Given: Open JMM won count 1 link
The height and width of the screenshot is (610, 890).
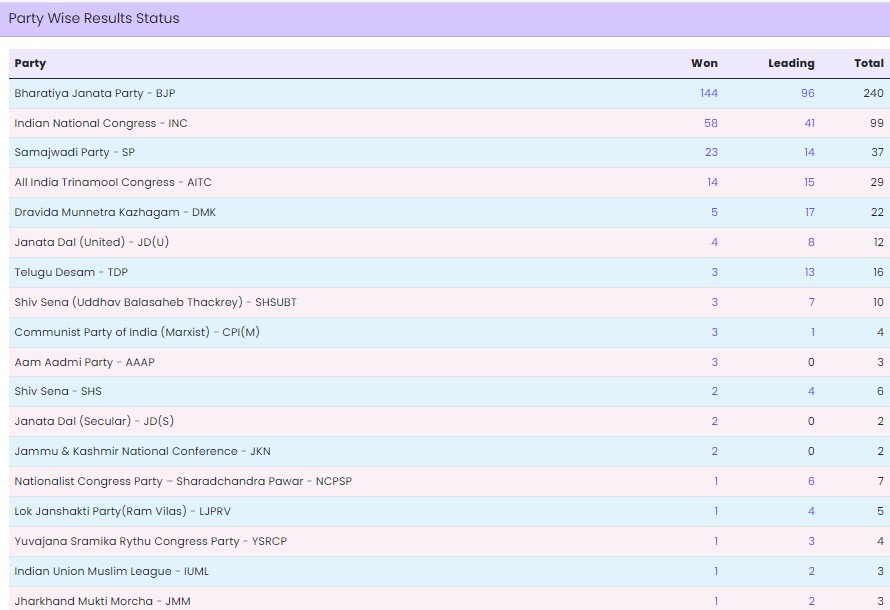Looking at the screenshot, I should pos(716,601).
